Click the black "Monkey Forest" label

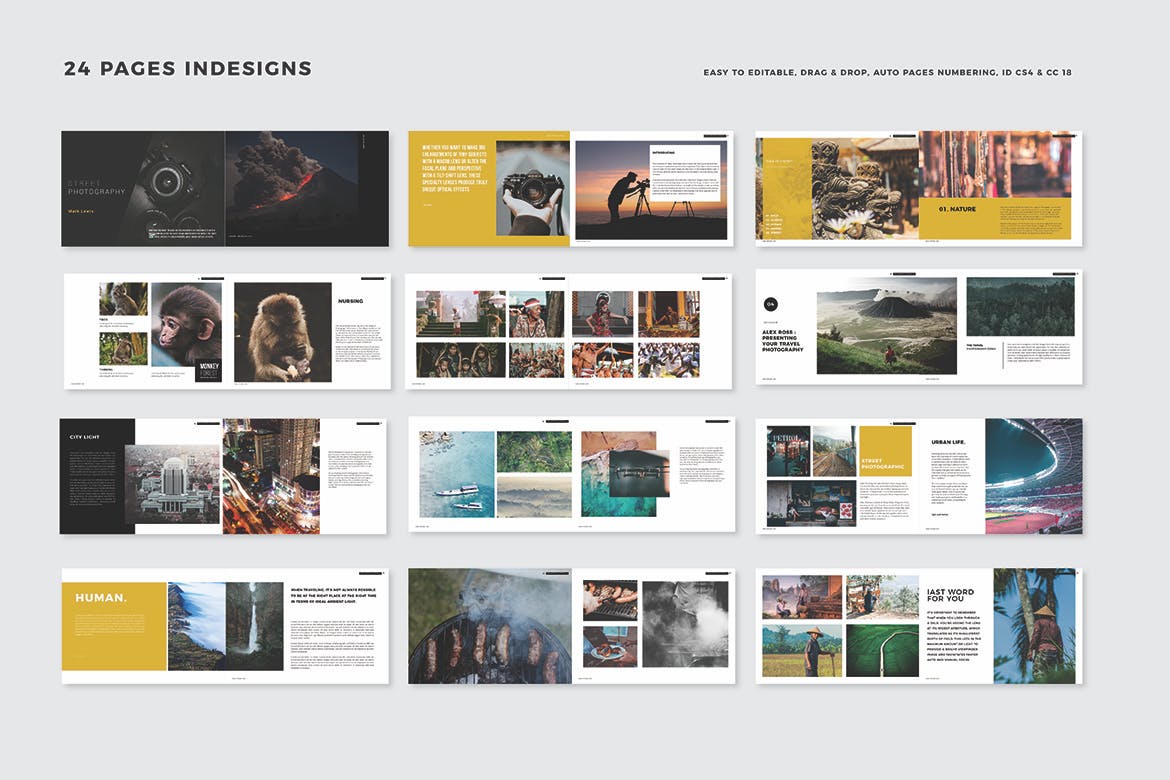(x=208, y=370)
